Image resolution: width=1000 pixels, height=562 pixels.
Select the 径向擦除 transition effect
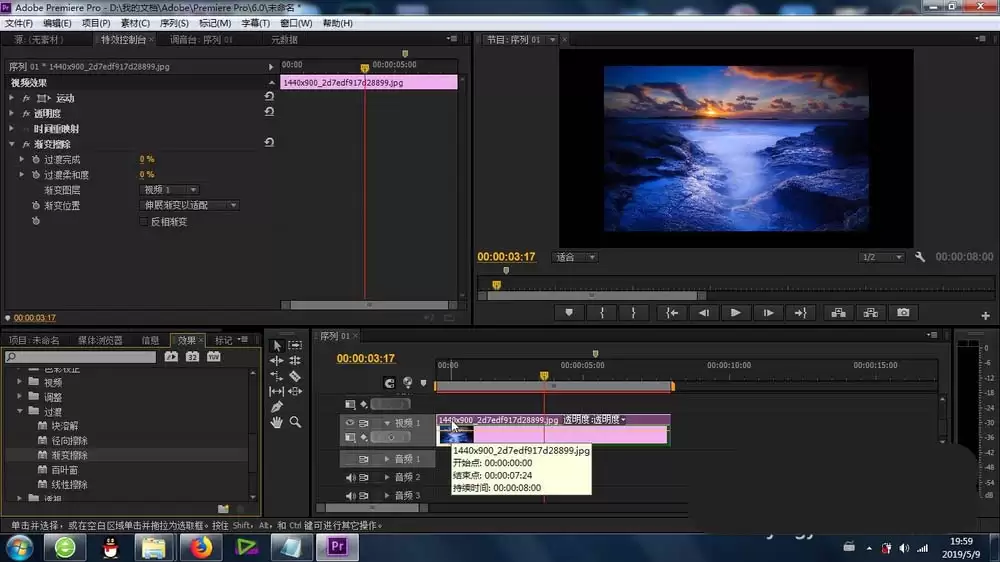click(x=70, y=440)
